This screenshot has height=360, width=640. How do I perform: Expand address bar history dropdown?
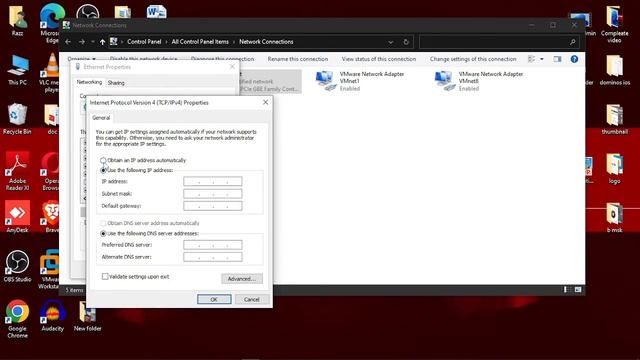coord(391,42)
